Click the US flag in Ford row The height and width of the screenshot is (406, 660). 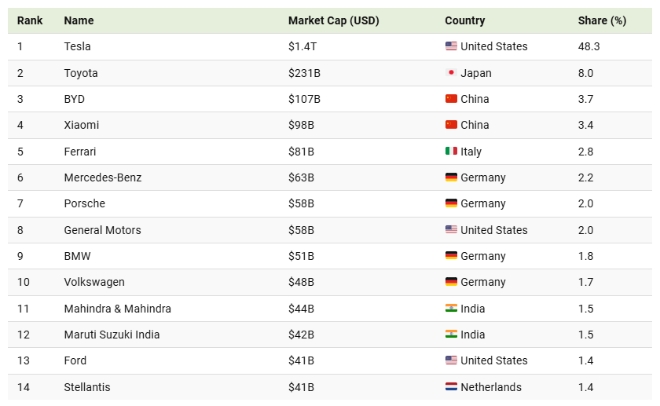pos(451,361)
